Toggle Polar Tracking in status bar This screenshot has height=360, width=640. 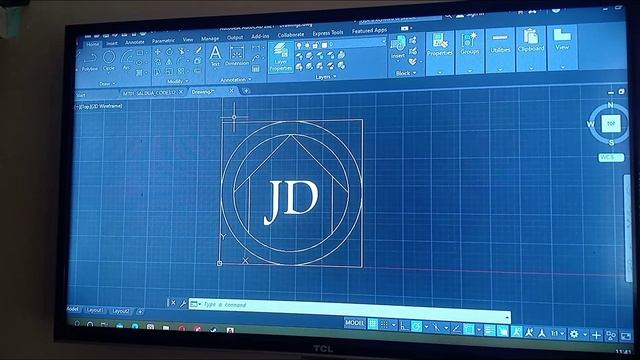coord(416,326)
